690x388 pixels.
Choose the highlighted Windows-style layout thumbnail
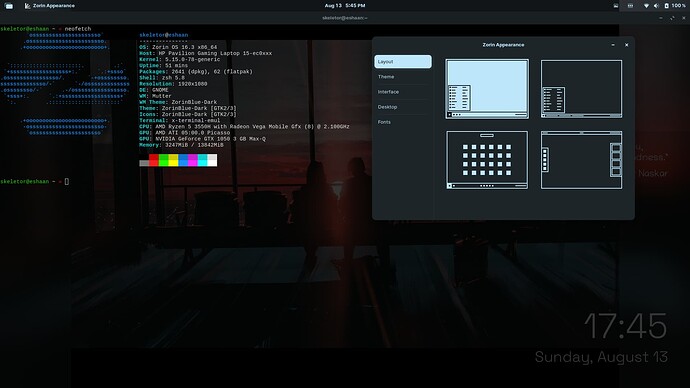click(x=487, y=89)
